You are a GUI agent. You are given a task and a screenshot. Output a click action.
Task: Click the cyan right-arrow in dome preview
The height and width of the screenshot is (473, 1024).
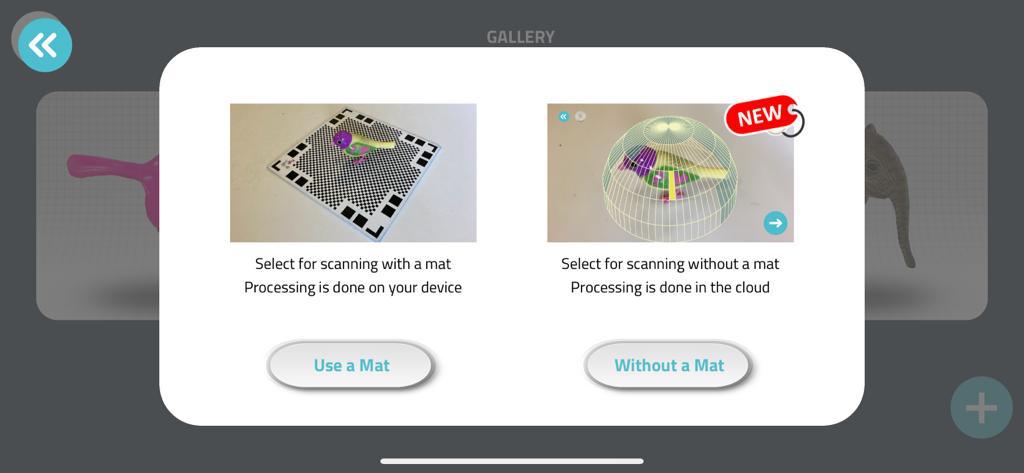[775, 223]
